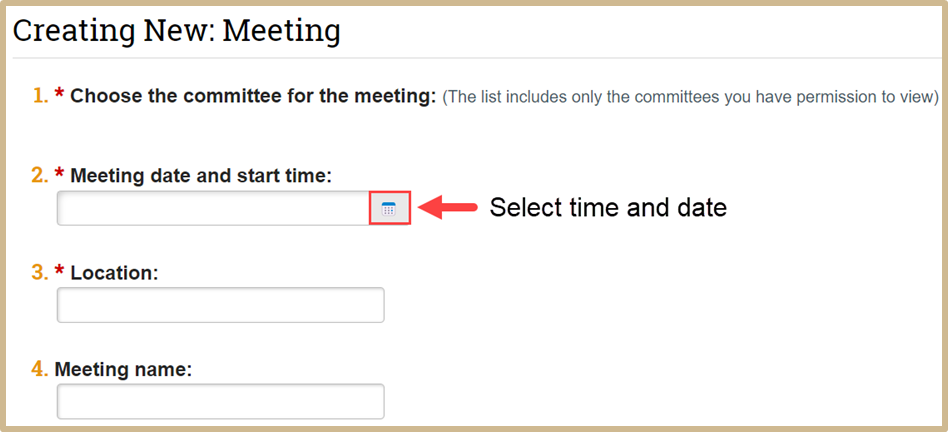
Task: Click into the Location text field
Action: pos(220,305)
